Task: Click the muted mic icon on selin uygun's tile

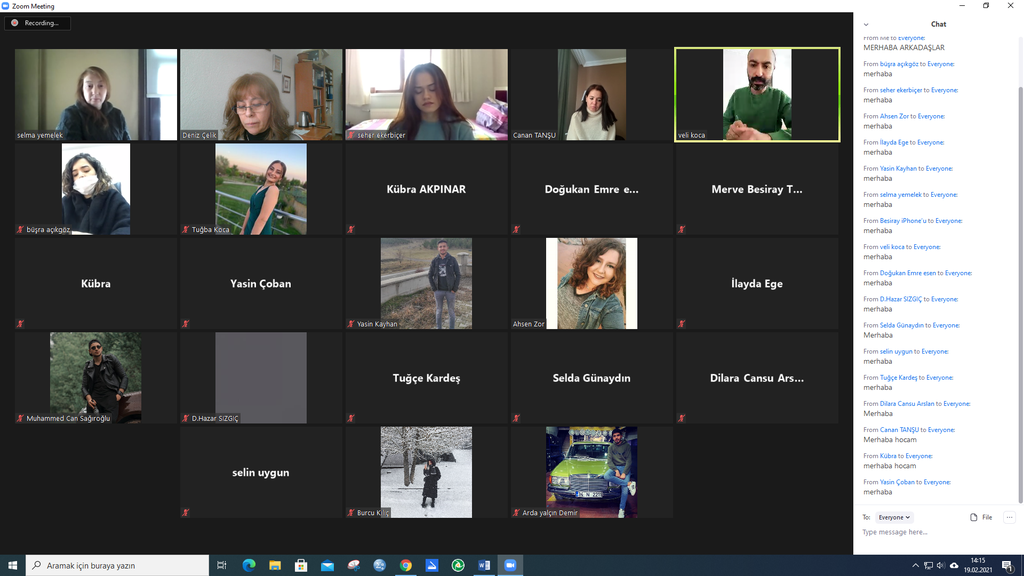Action: 186,513
